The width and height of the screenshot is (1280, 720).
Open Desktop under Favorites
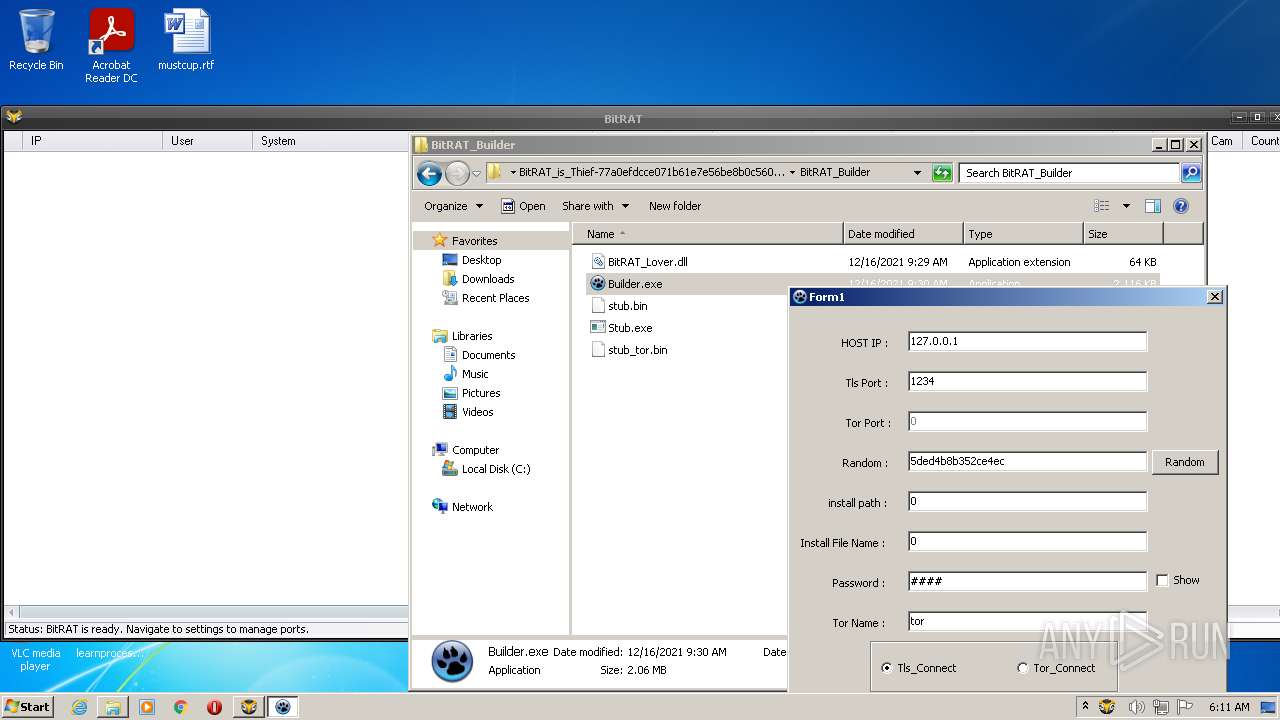481,260
